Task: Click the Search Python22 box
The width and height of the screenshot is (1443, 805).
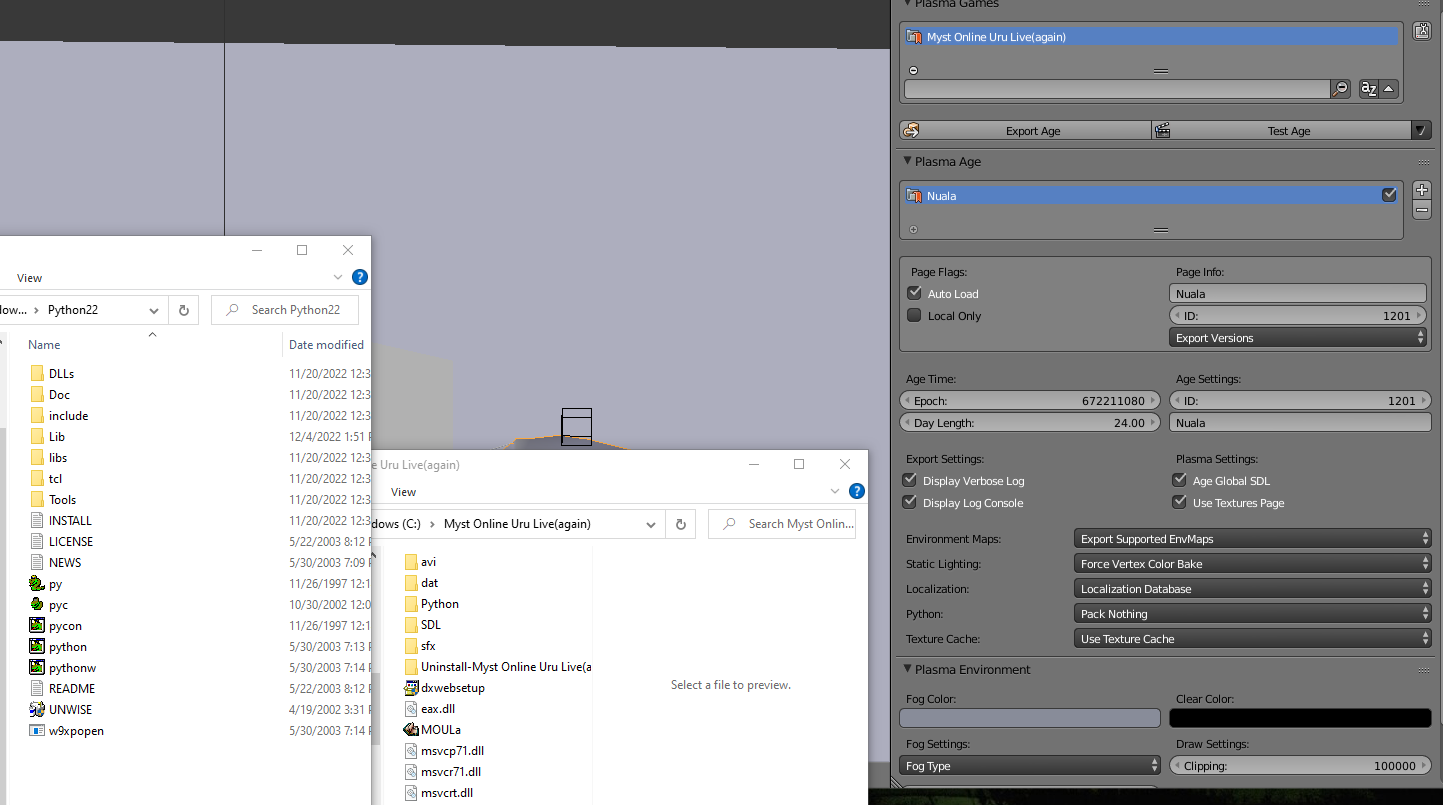Action: pos(285,310)
